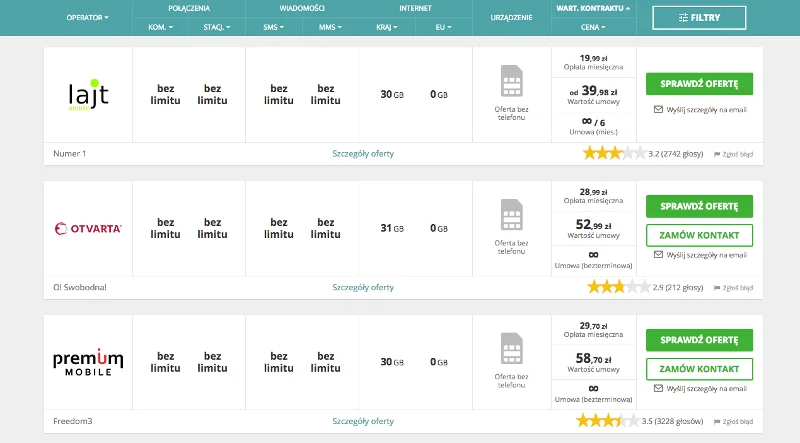The image size is (800, 443).
Task: Click flag icon for Numer 1 offer
Action: (717, 154)
